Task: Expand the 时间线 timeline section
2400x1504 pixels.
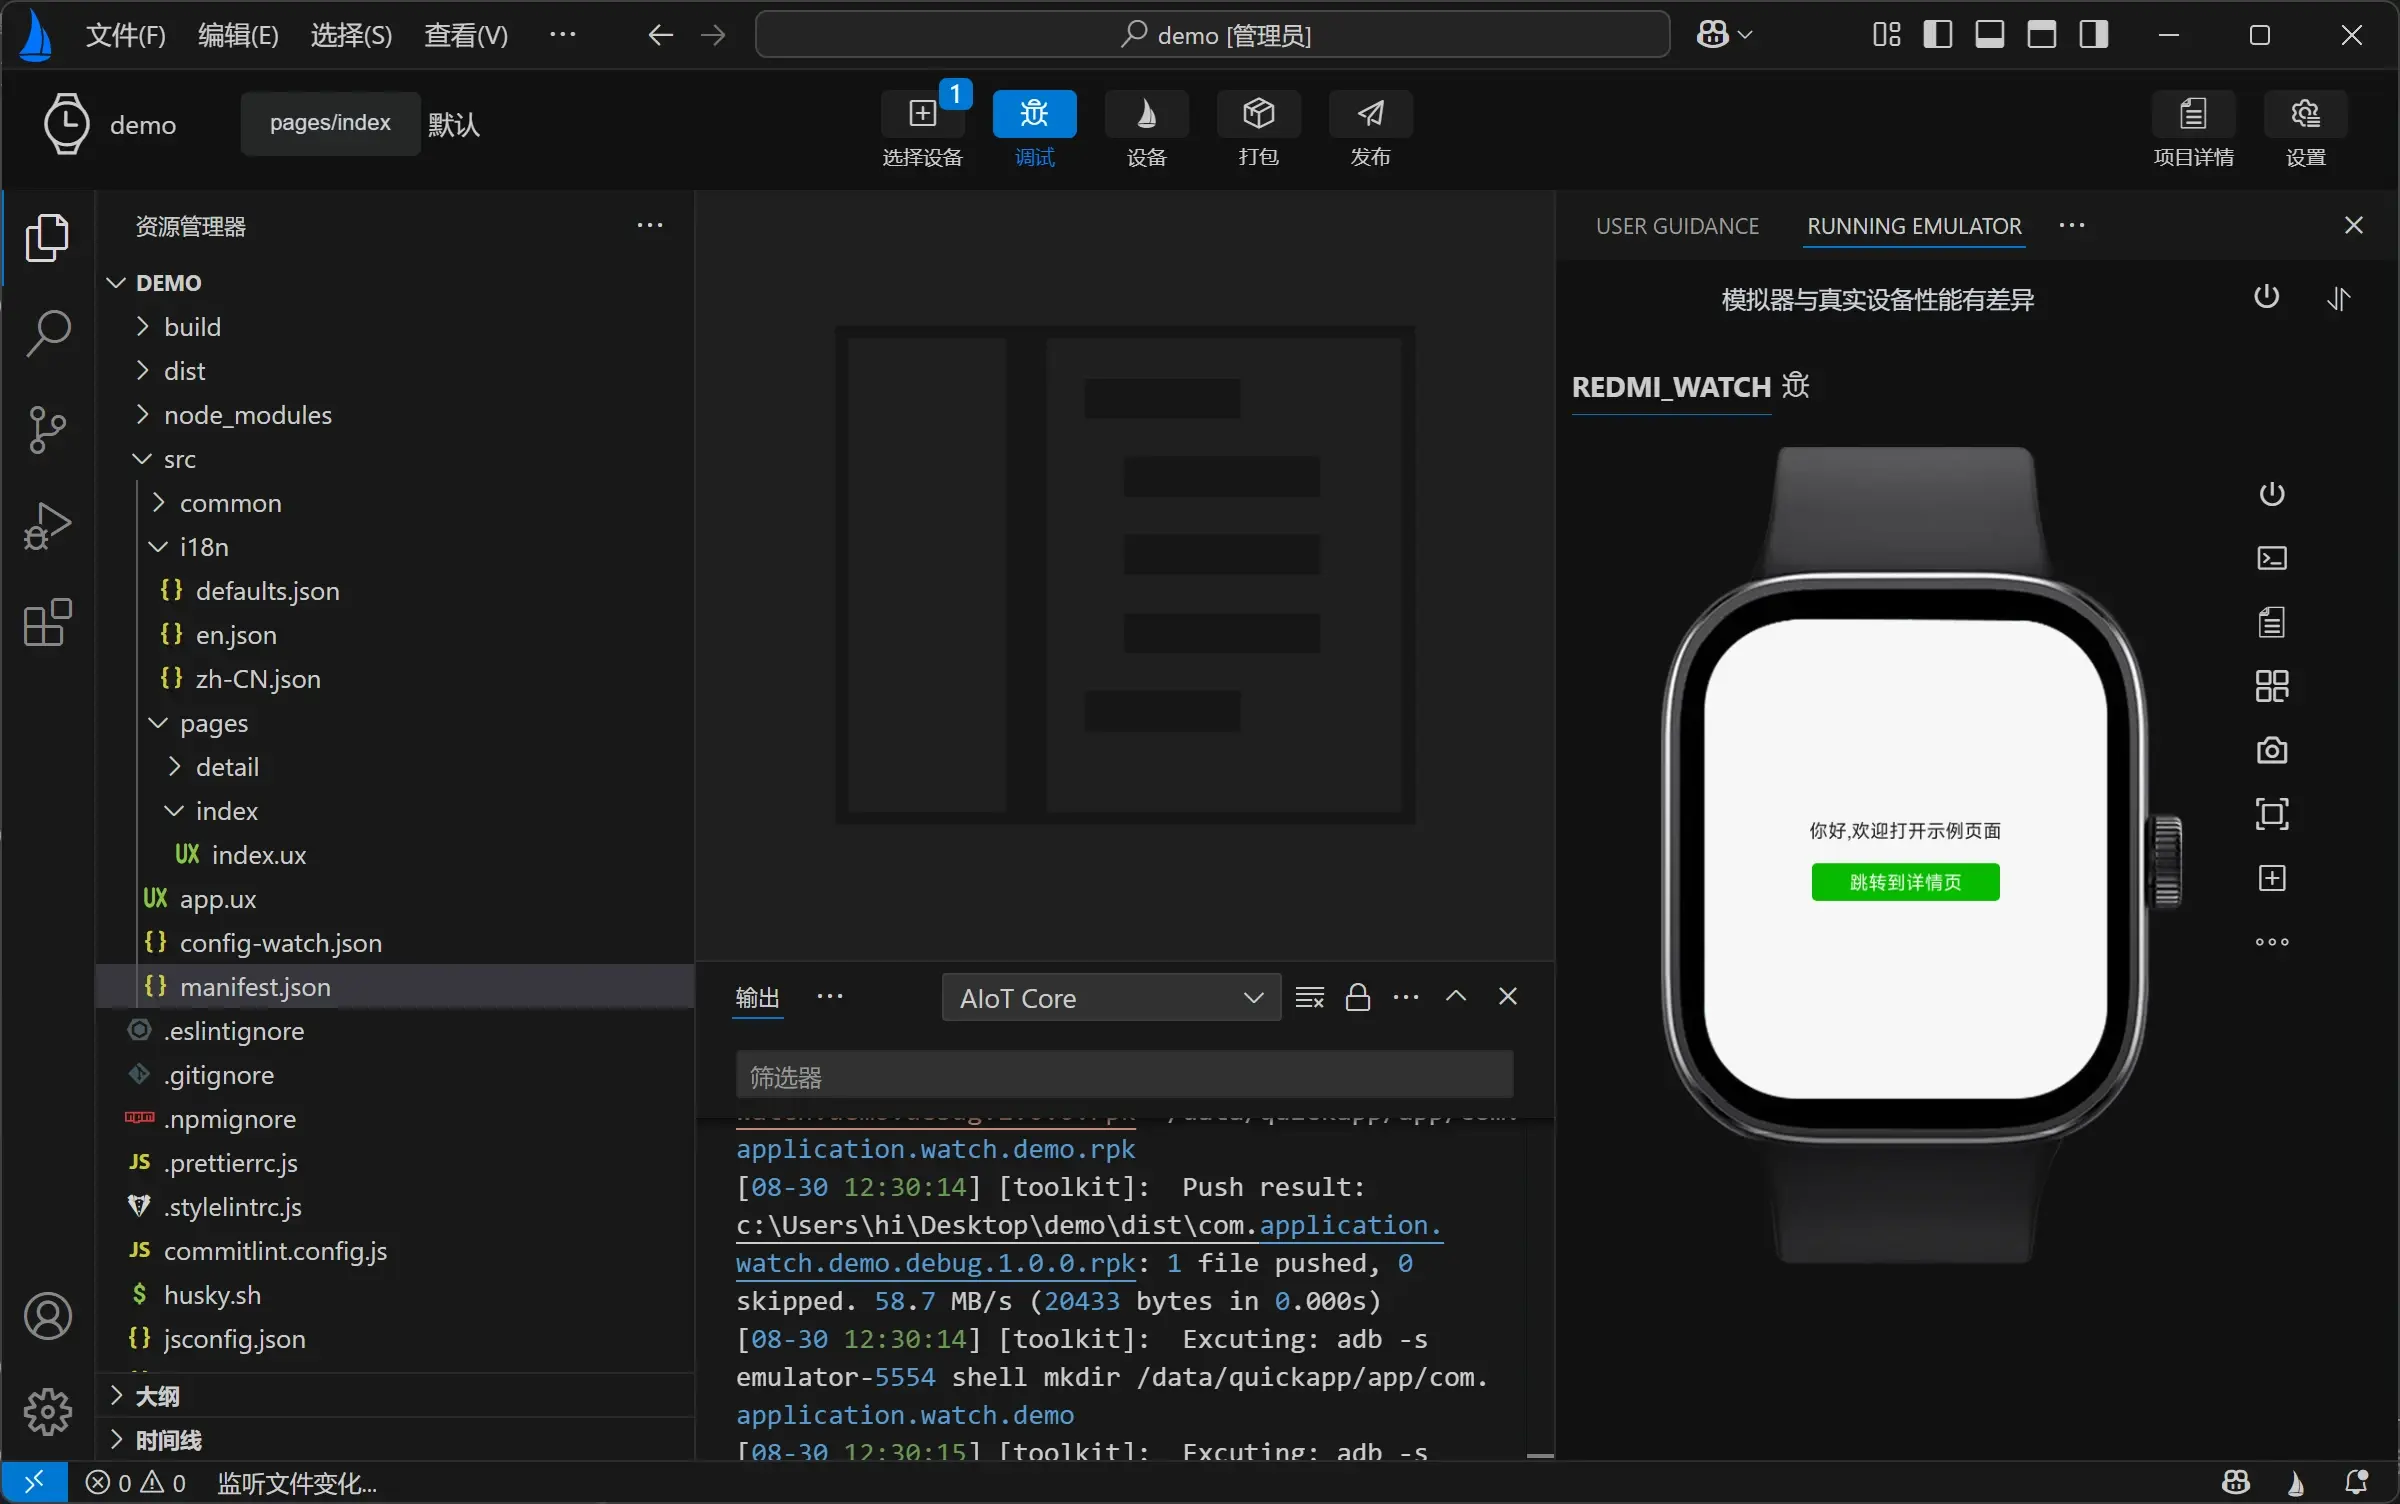Action: [x=395, y=1440]
